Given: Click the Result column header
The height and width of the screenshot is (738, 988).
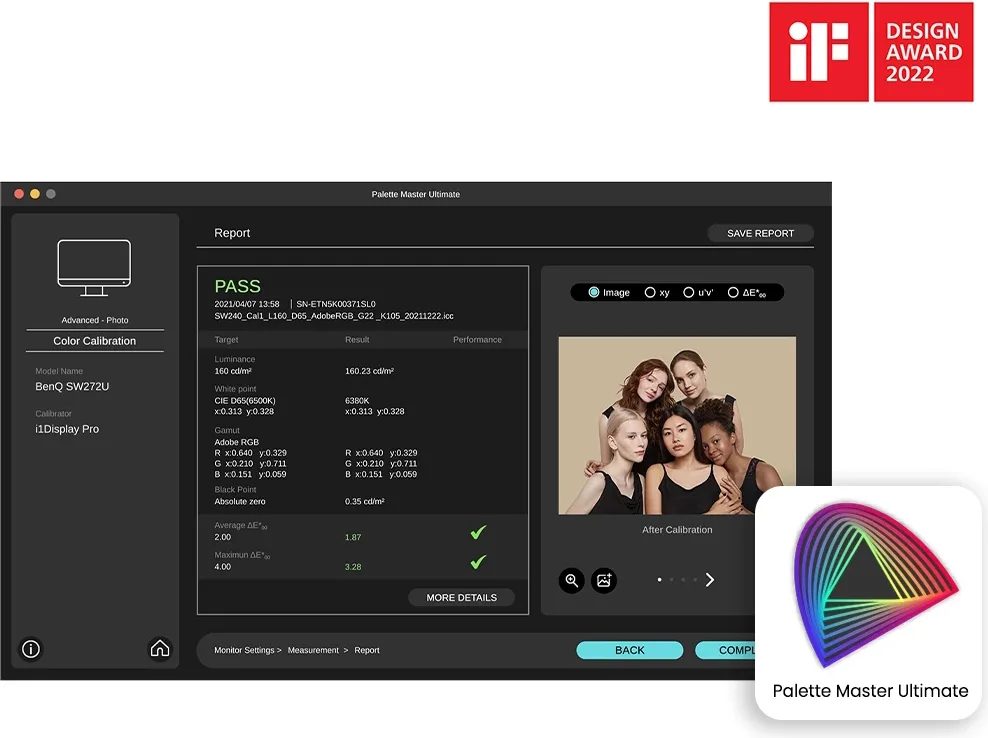Looking at the screenshot, I should (x=357, y=340).
